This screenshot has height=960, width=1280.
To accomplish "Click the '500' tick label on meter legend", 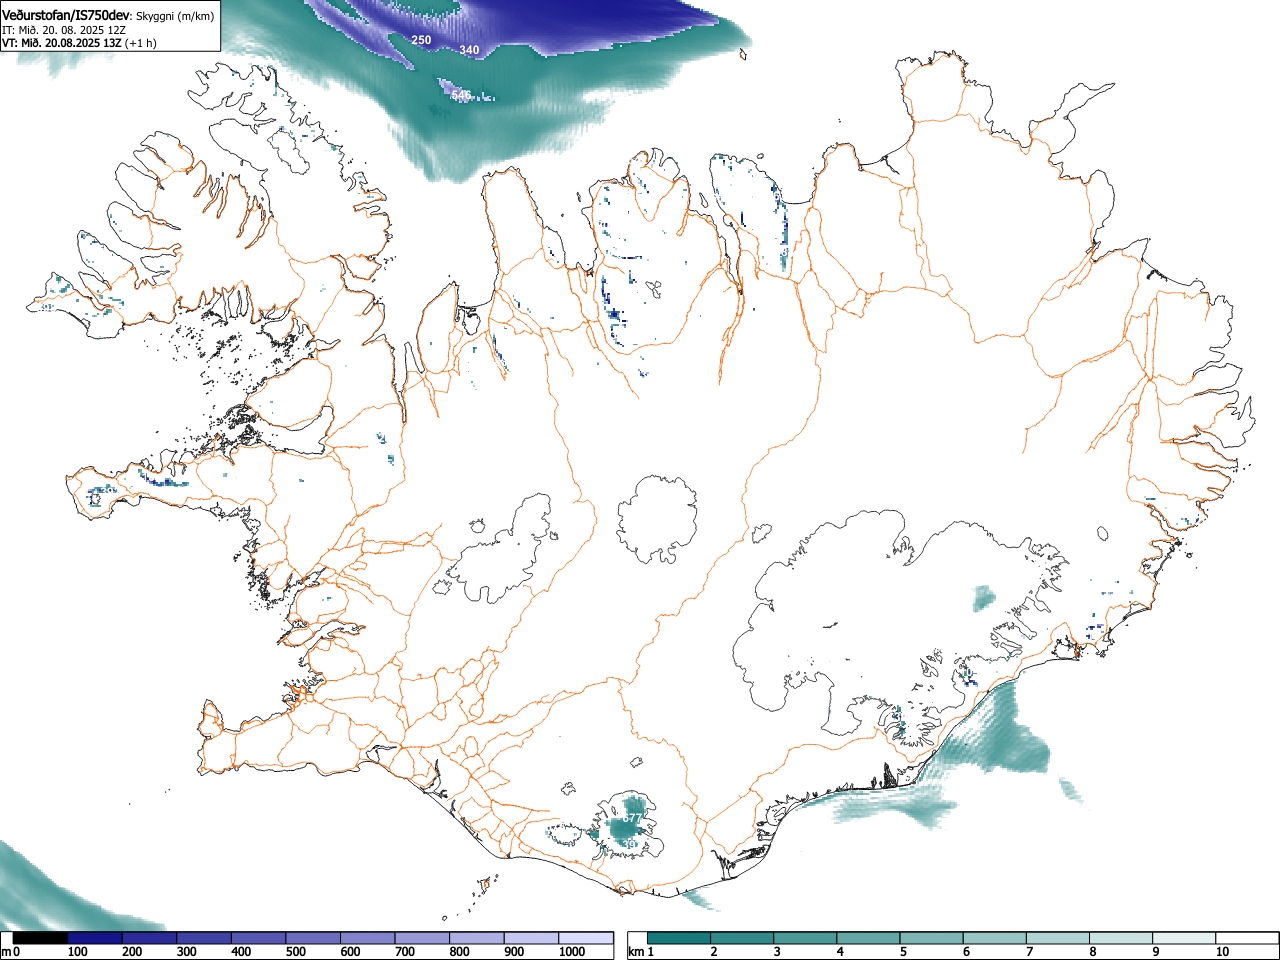I will (x=295, y=952).
